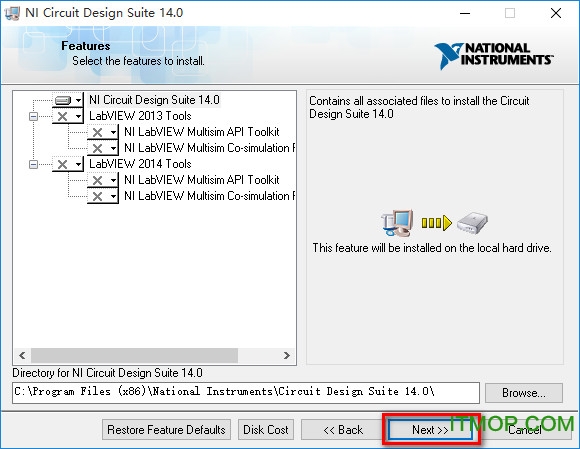Select Multisim Co-simulation item under LabVIEW 2013 Tools
The image size is (580, 449).
209,148
